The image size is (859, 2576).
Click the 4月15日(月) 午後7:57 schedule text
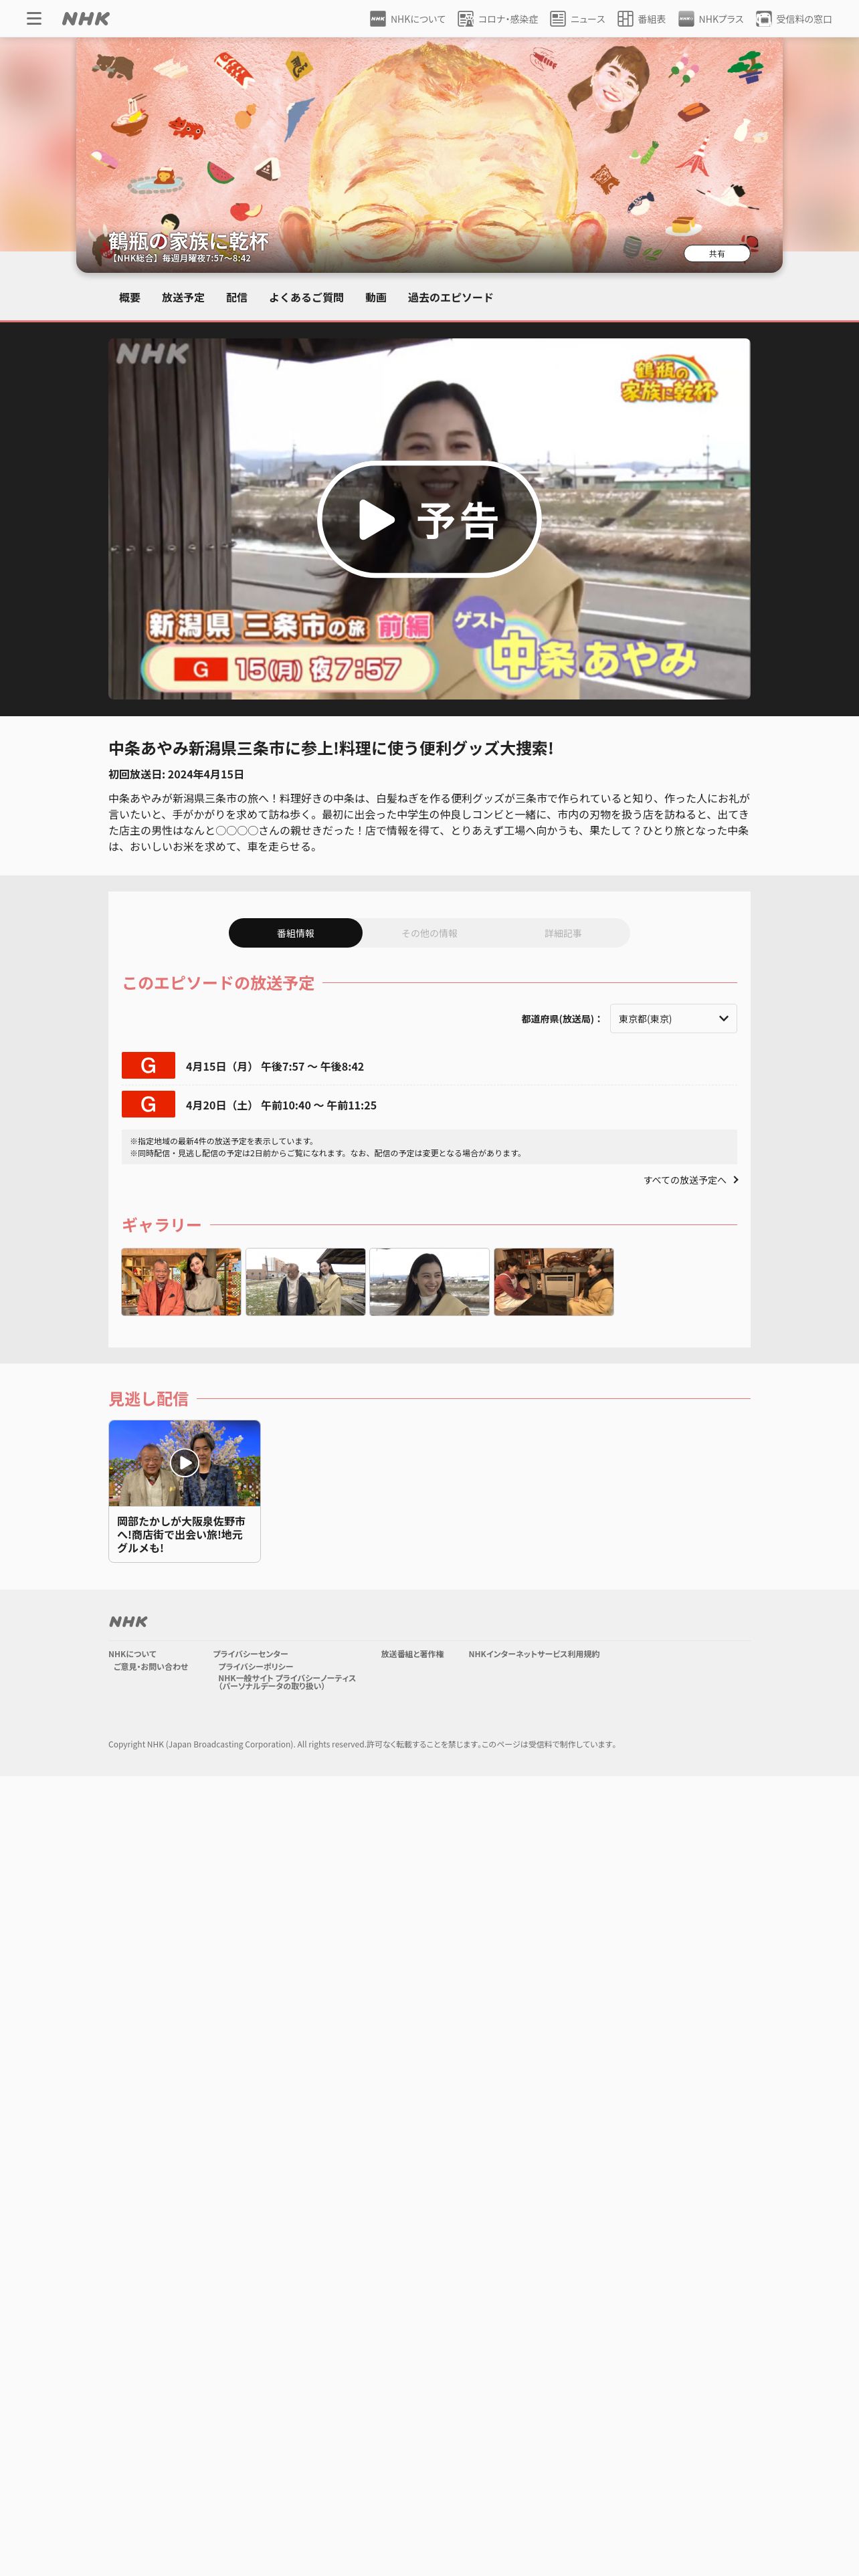coord(275,1067)
